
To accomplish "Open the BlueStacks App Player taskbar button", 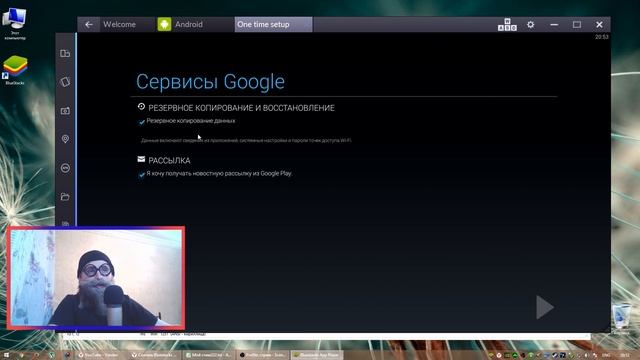I will click(317, 355).
